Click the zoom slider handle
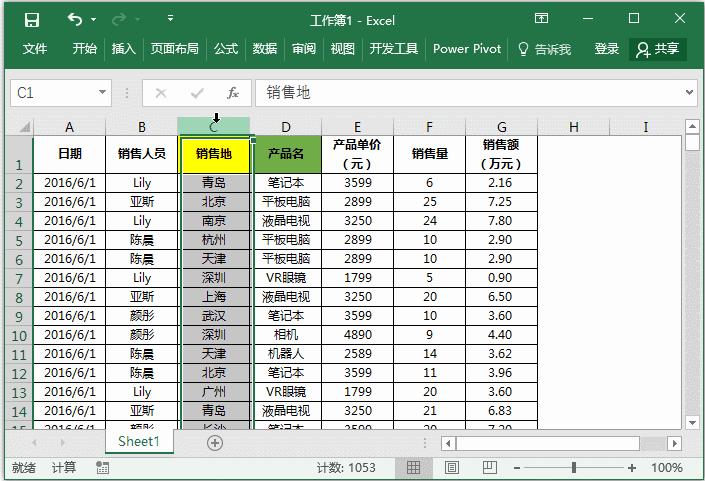This screenshot has width=705, height=481. (574, 468)
